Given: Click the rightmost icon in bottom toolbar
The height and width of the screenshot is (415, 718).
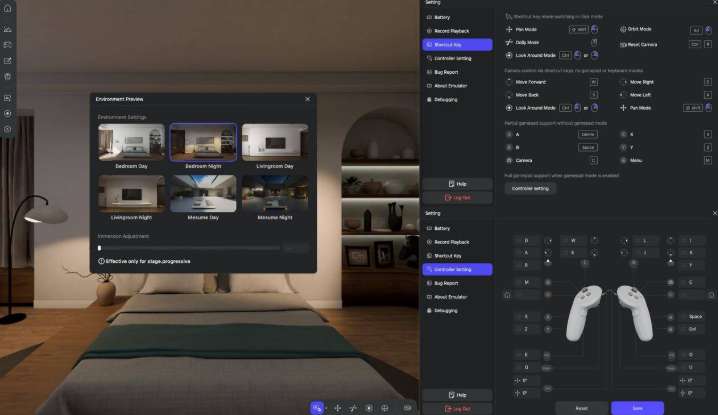Looking at the screenshot, I should pos(407,408).
